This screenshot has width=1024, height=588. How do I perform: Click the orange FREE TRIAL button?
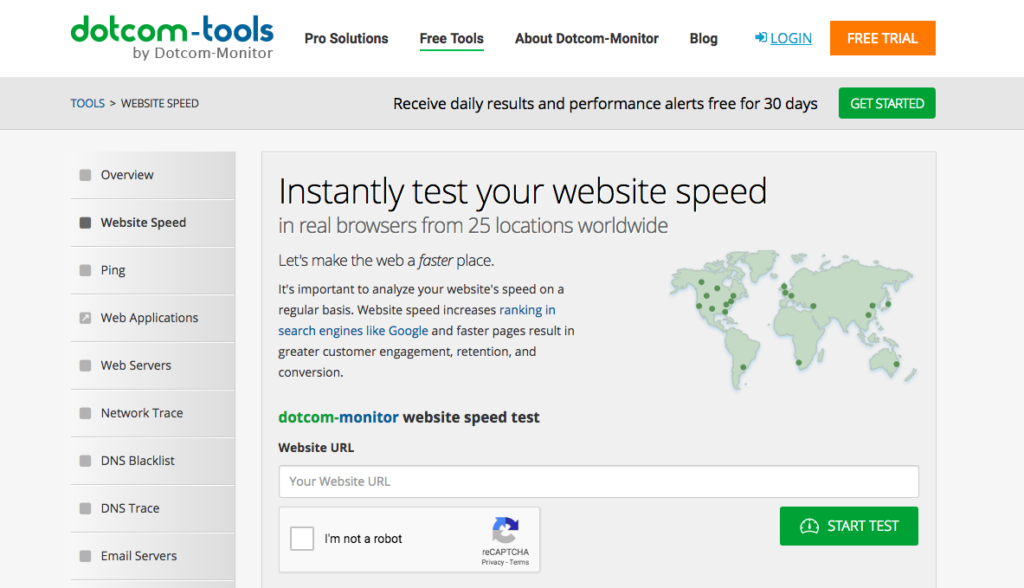pyautogui.click(x=882, y=38)
